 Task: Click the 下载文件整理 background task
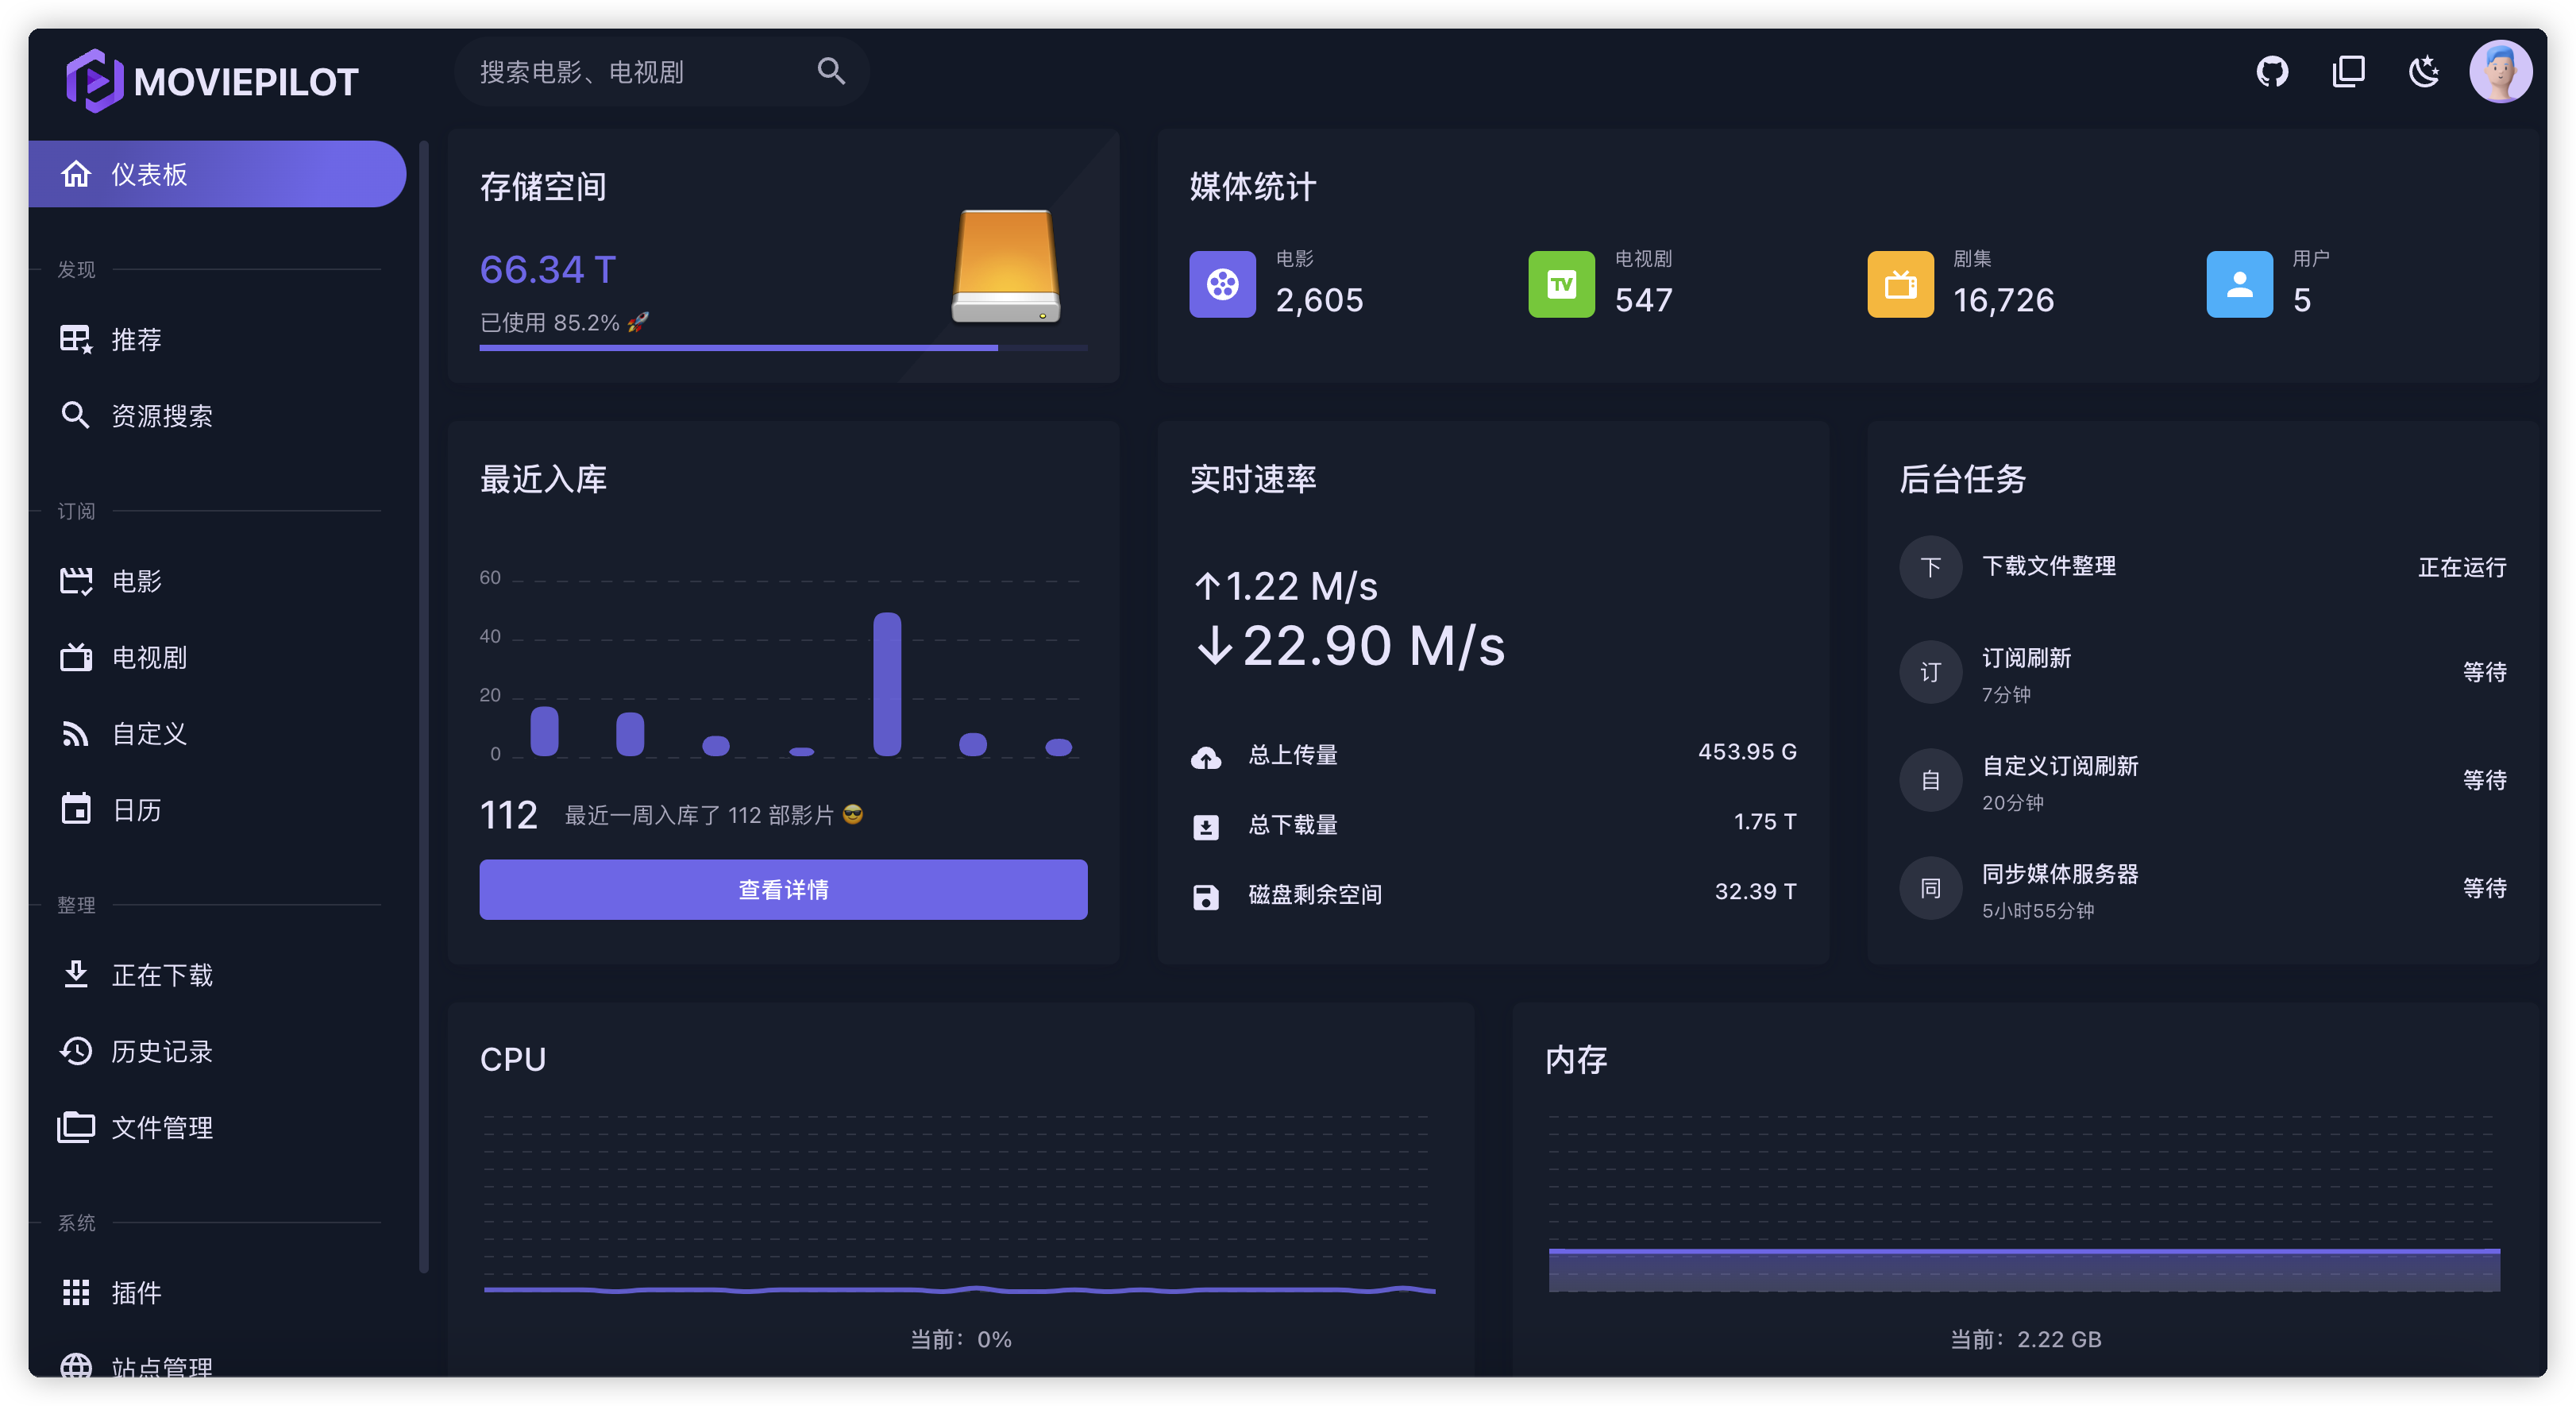pos(2048,567)
